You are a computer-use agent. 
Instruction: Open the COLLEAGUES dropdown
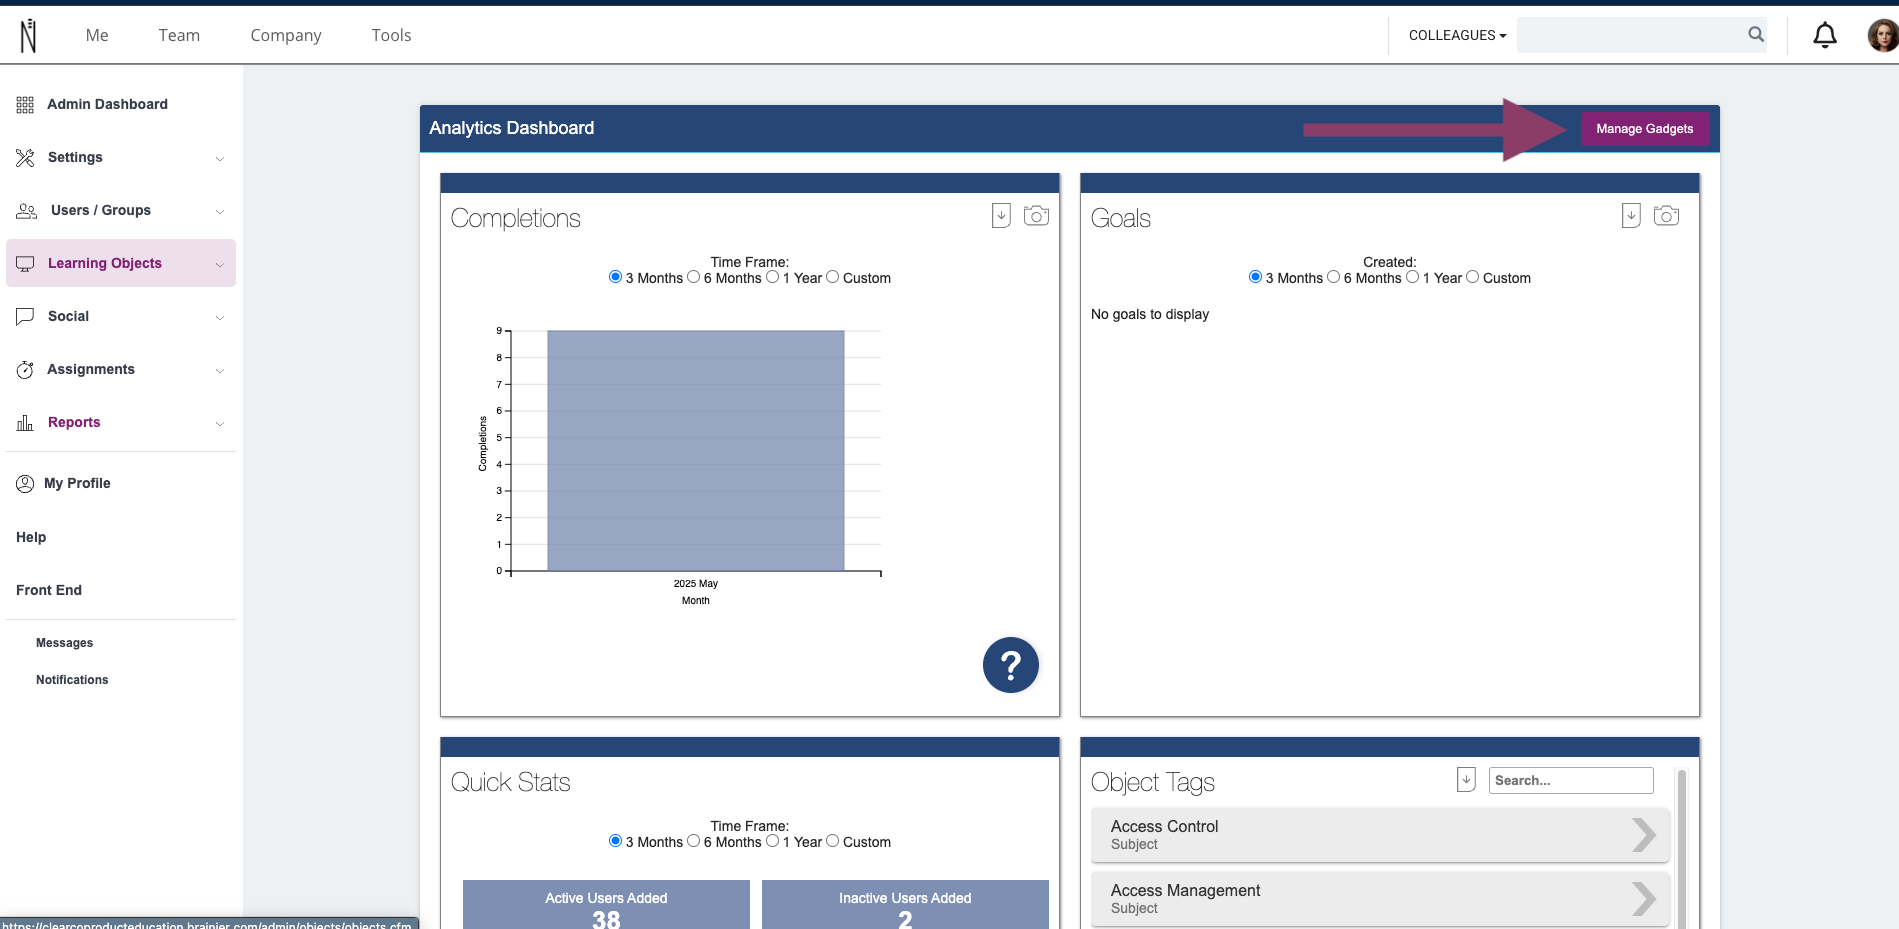1457,35
